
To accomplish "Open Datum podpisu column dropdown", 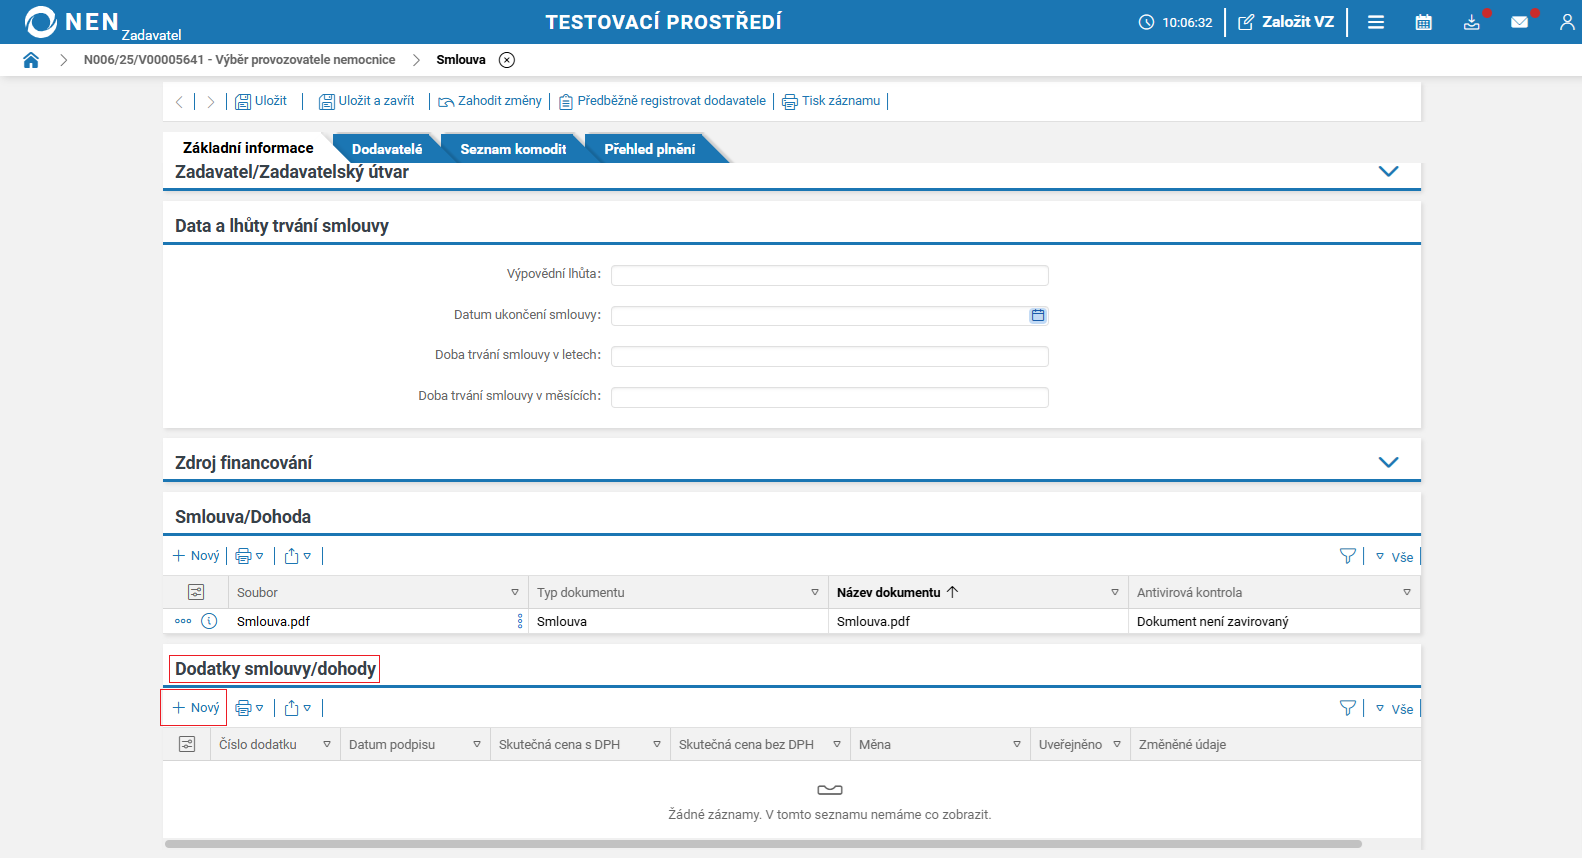I will [477, 745].
